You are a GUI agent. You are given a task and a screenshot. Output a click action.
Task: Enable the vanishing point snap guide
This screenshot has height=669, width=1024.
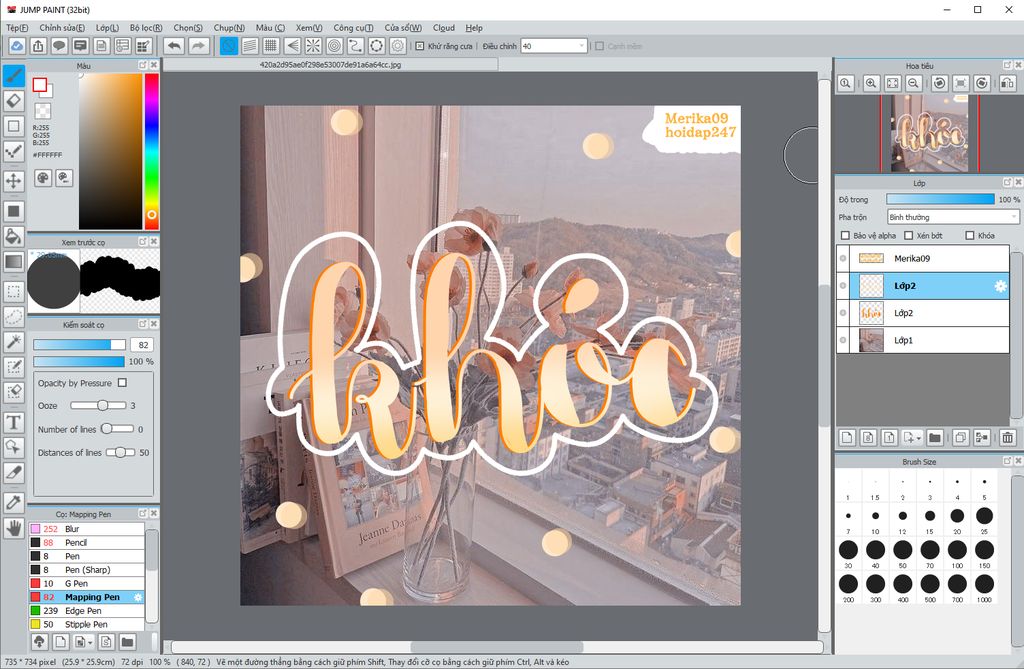(x=292, y=46)
